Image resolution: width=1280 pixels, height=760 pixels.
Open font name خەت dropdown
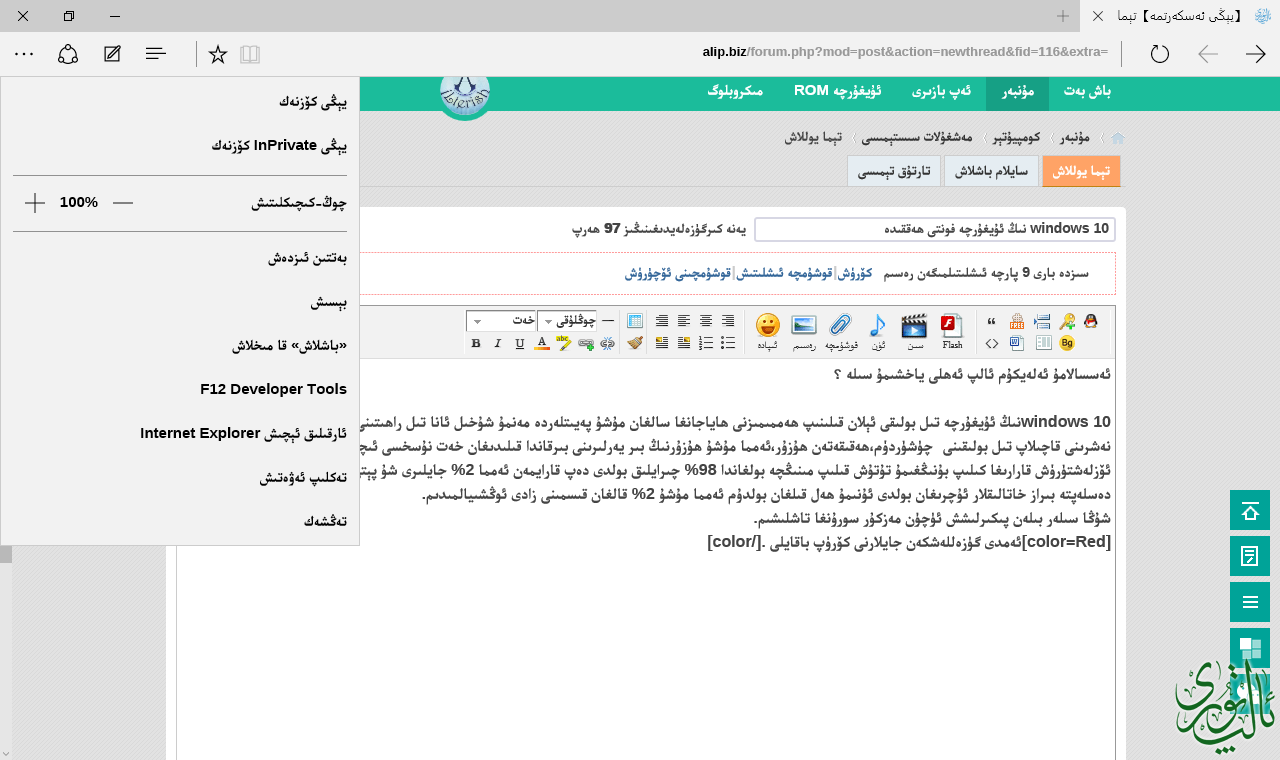(x=502, y=321)
